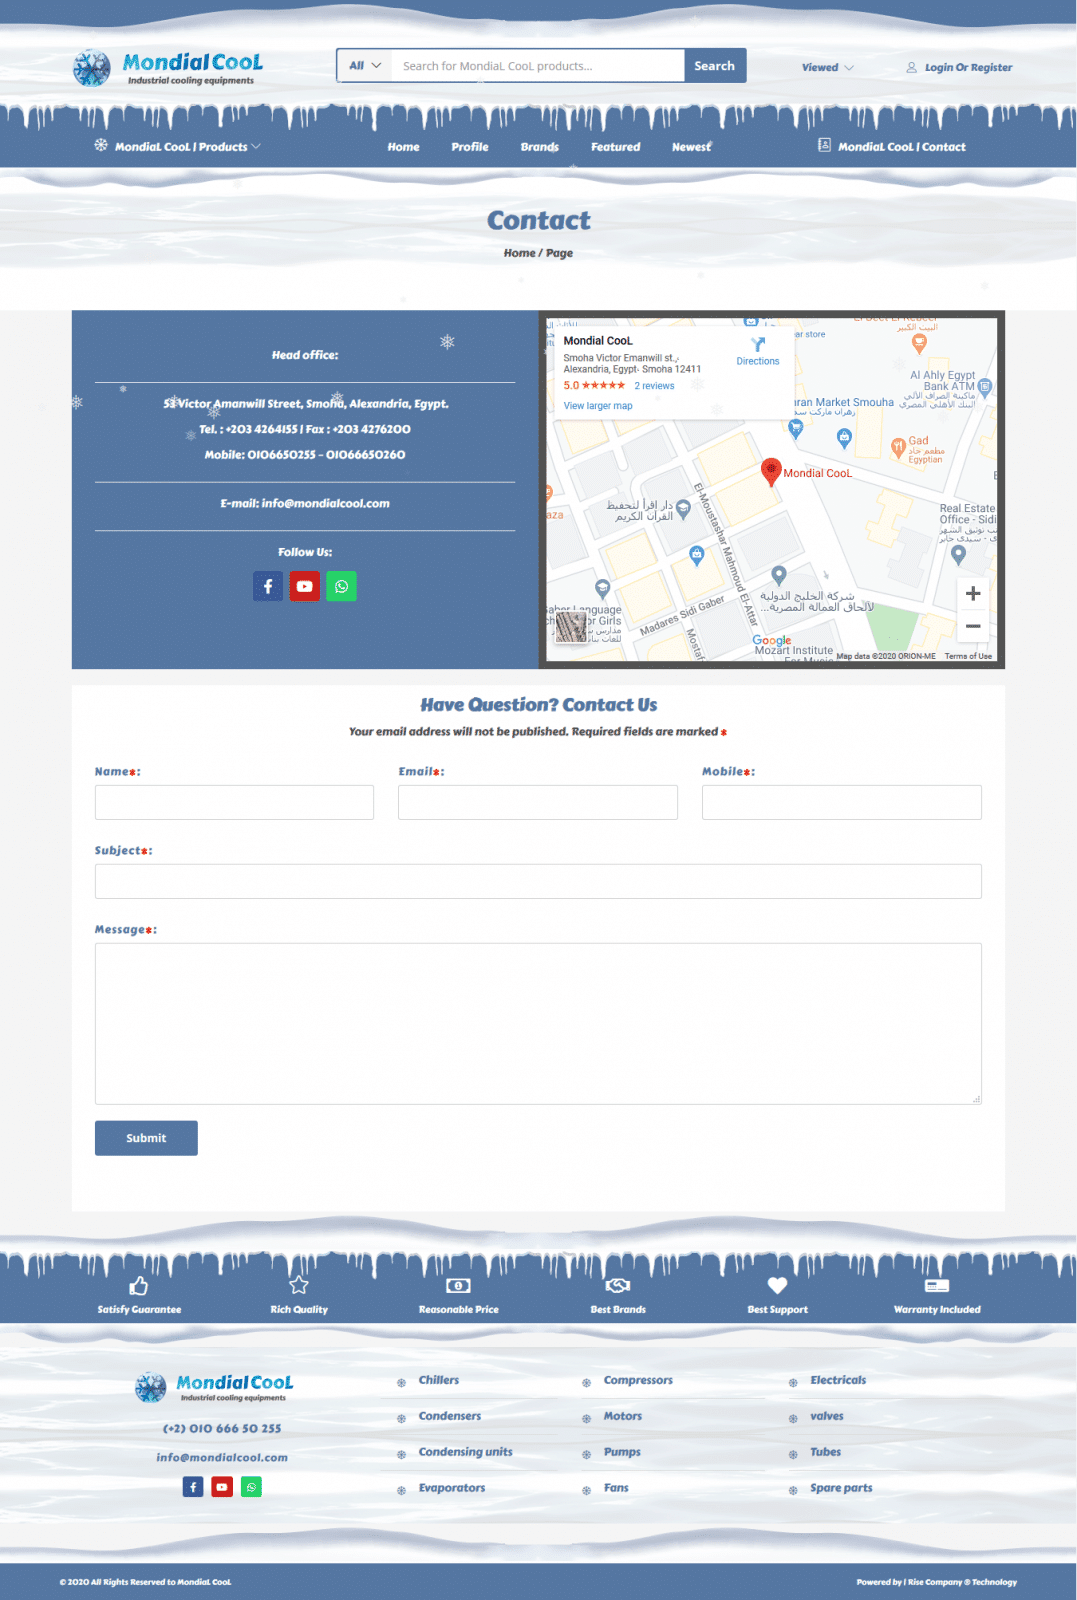The height and width of the screenshot is (1600, 1077).
Task: Click the Submit button
Action: coord(146,1138)
